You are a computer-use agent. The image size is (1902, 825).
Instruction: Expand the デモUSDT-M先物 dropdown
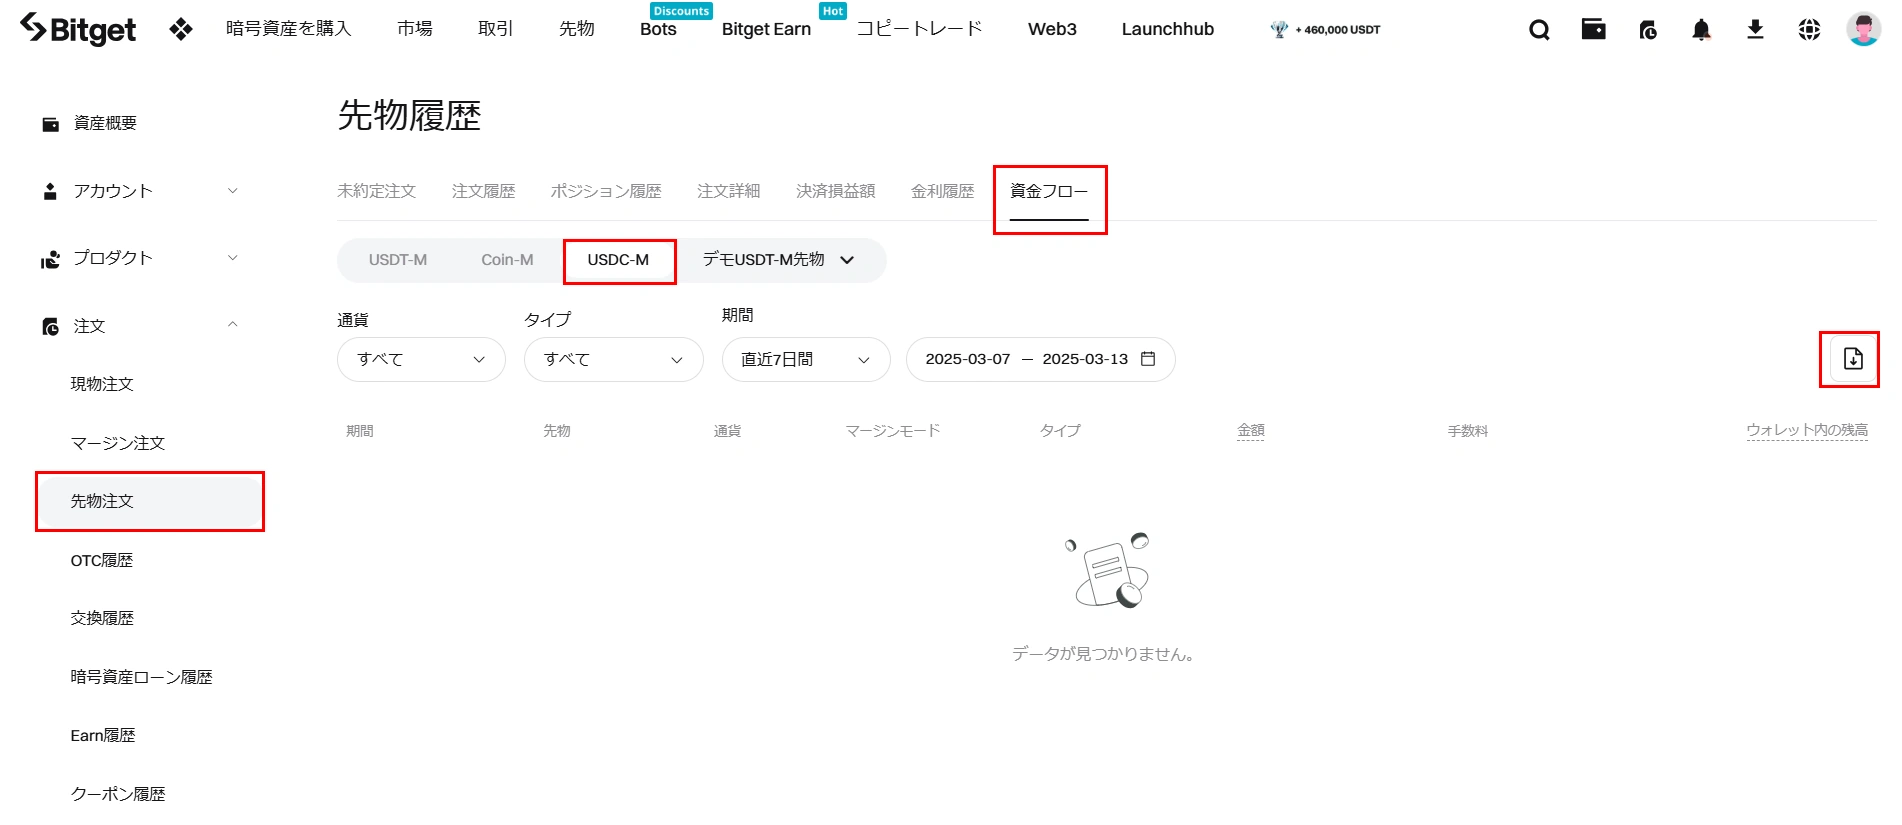[x=778, y=260]
